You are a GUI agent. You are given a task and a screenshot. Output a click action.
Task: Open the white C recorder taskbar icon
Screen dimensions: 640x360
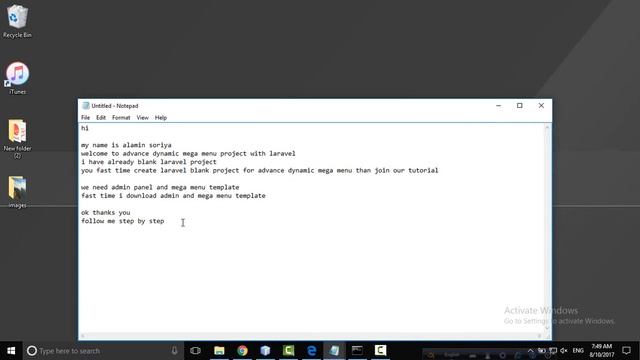pos(380,351)
